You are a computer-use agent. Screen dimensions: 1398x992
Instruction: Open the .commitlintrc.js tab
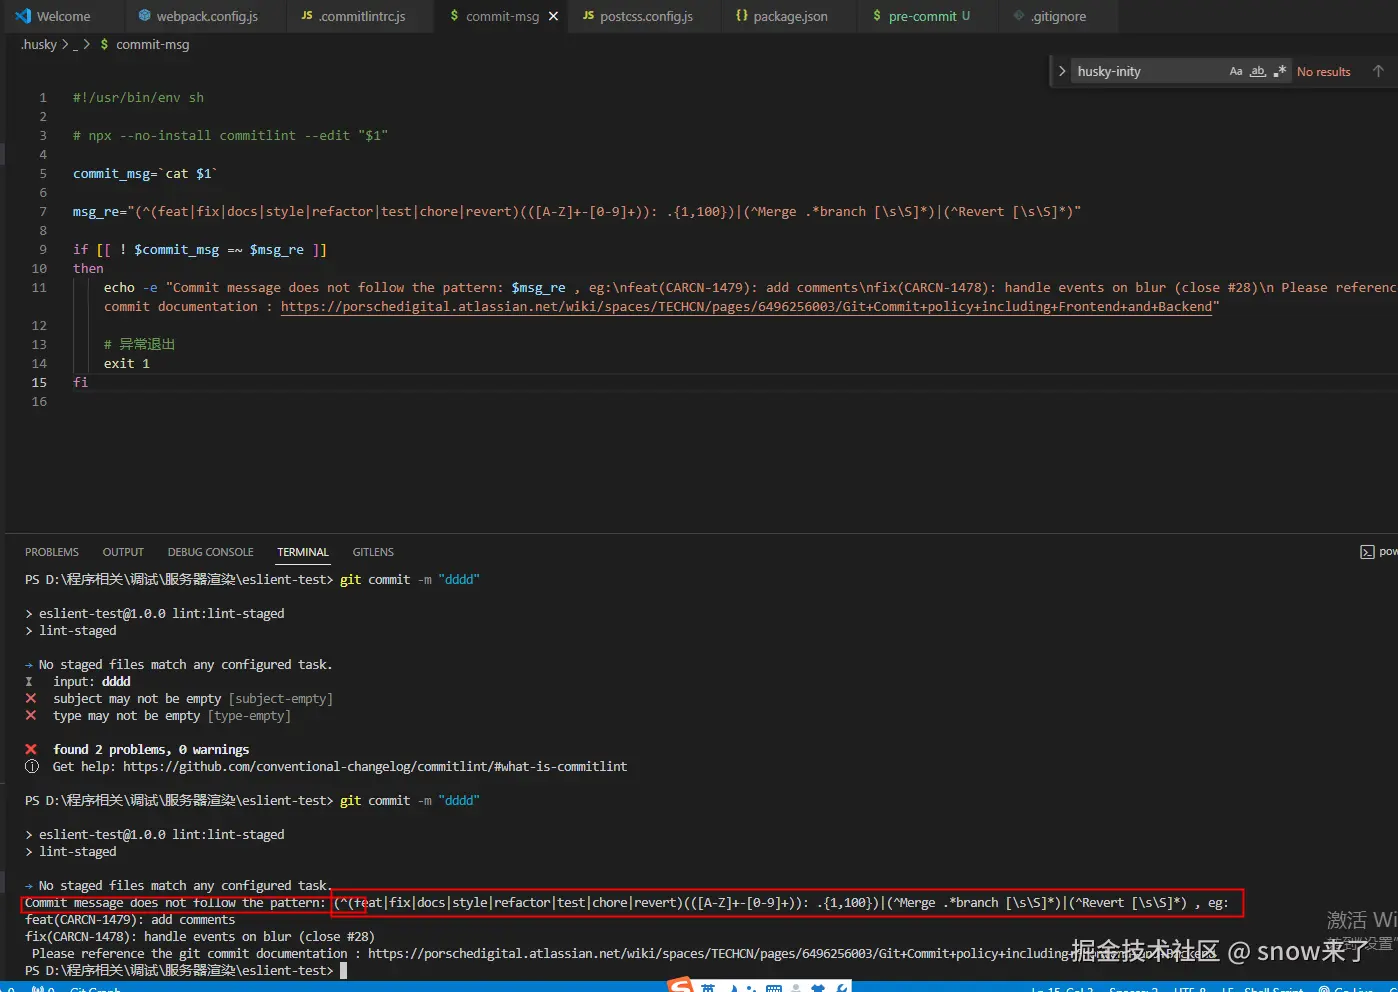[362, 16]
